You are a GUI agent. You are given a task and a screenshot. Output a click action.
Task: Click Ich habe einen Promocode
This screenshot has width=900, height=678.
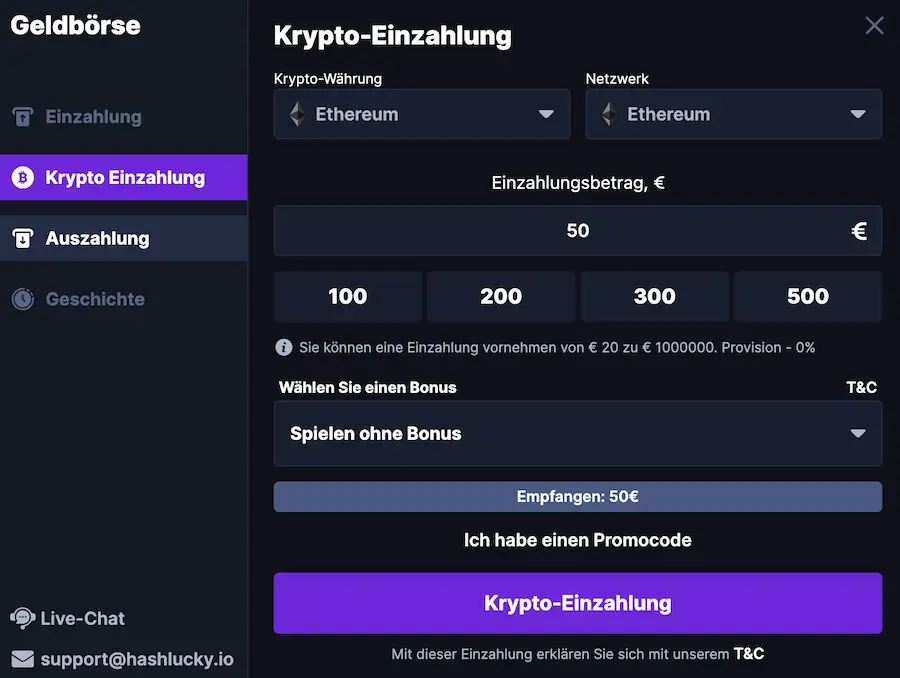tap(578, 540)
